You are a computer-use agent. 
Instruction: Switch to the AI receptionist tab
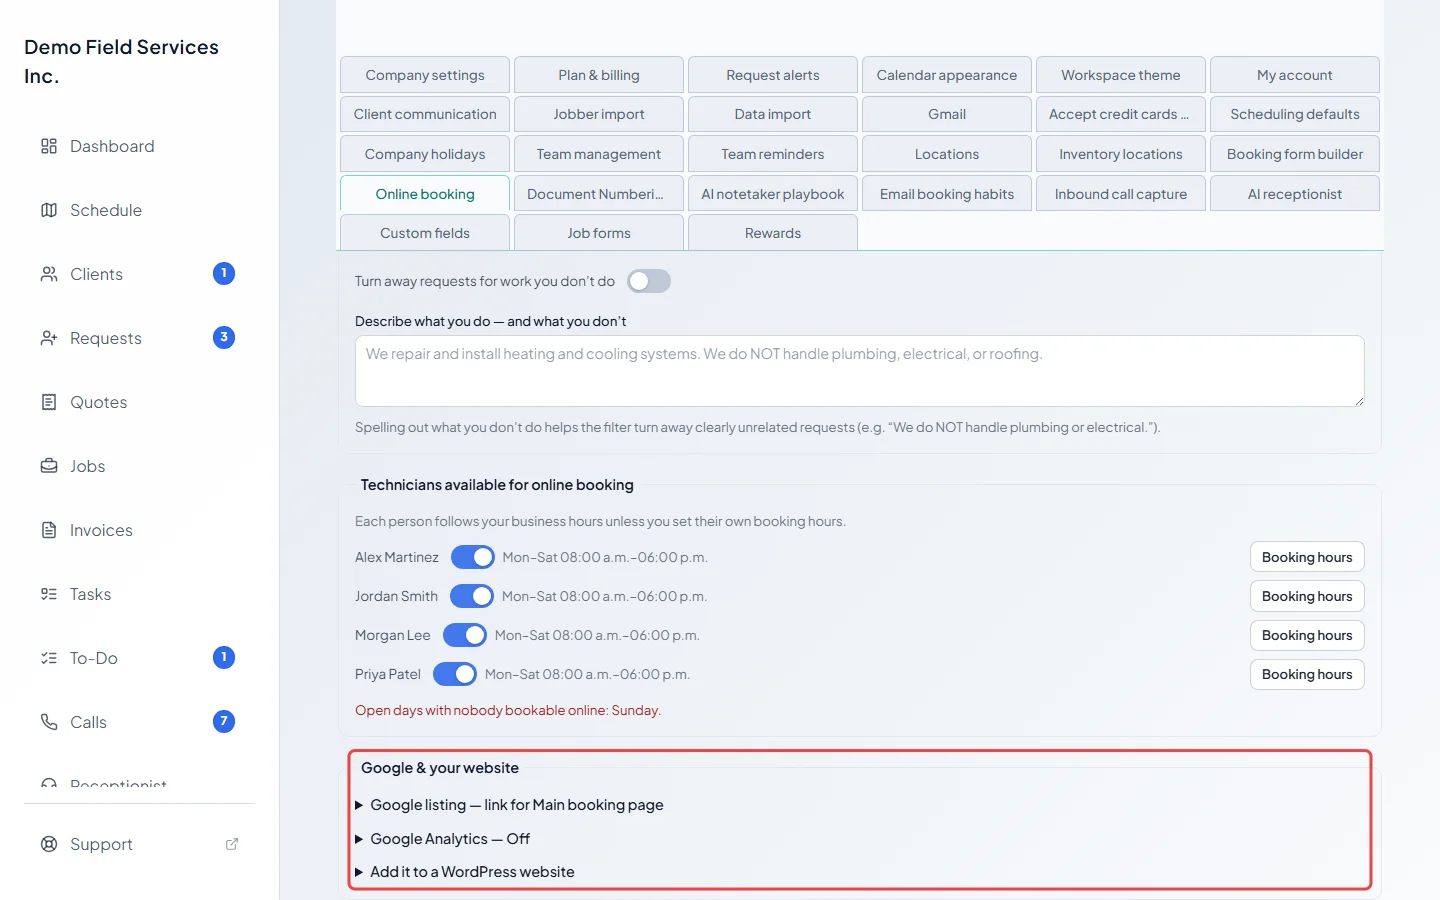point(1295,194)
